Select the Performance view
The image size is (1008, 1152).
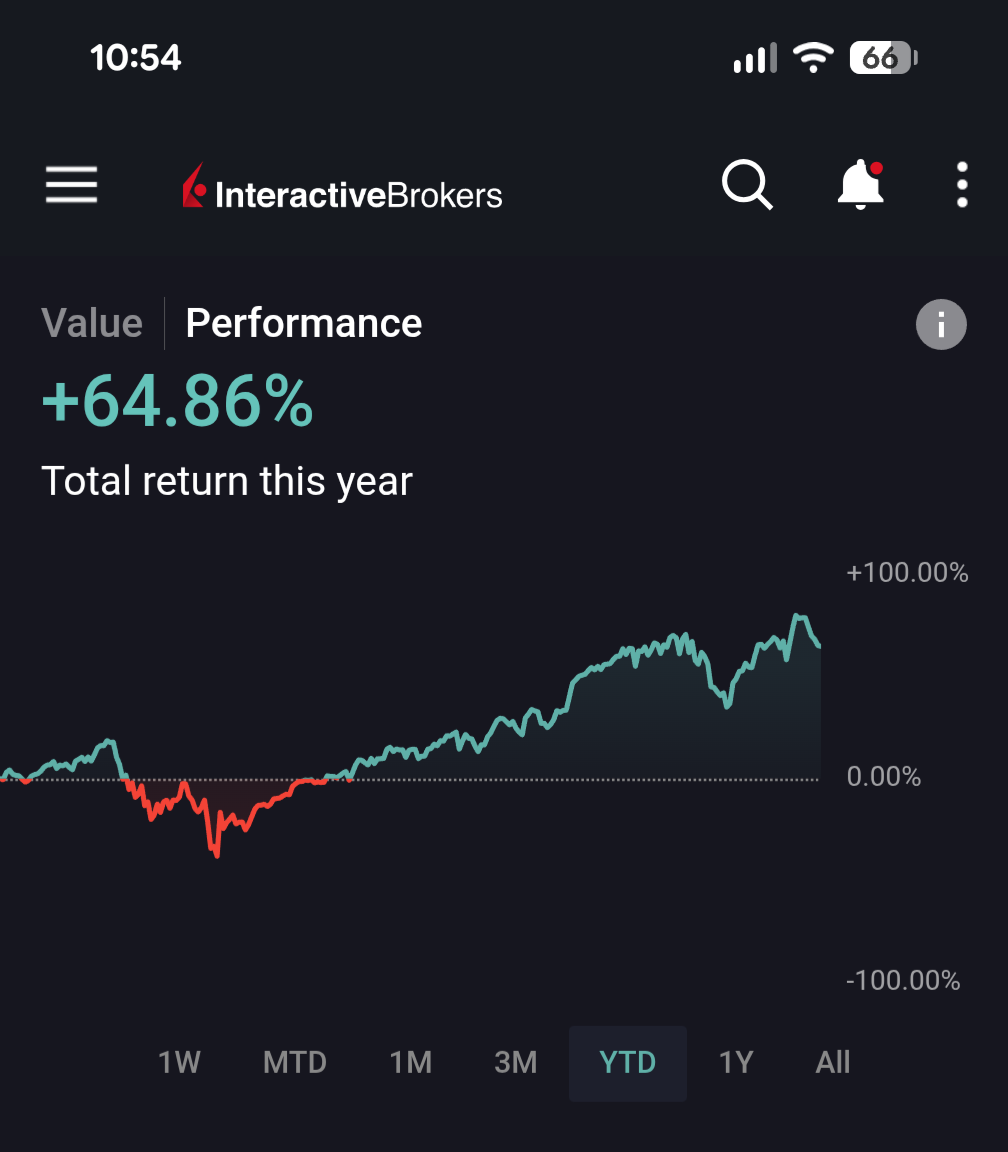[304, 323]
